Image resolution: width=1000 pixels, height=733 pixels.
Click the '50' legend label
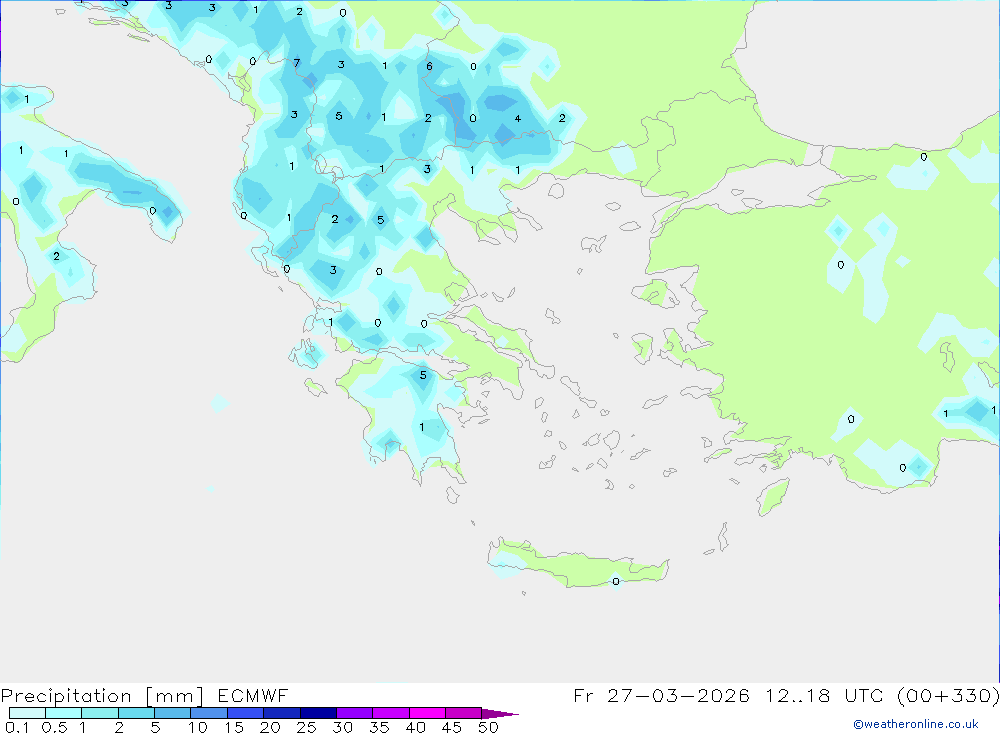pos(489,727)
